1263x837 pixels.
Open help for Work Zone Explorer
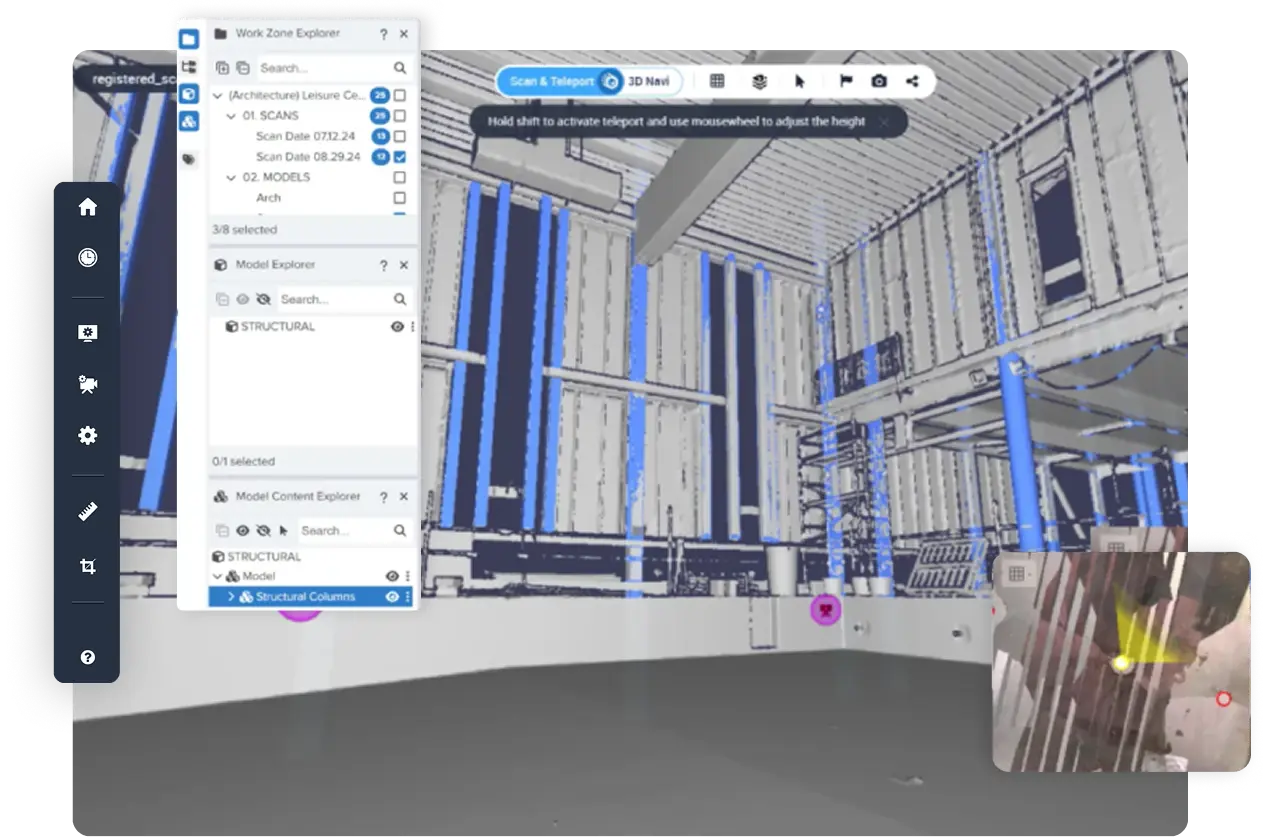(x=384, y=34)
